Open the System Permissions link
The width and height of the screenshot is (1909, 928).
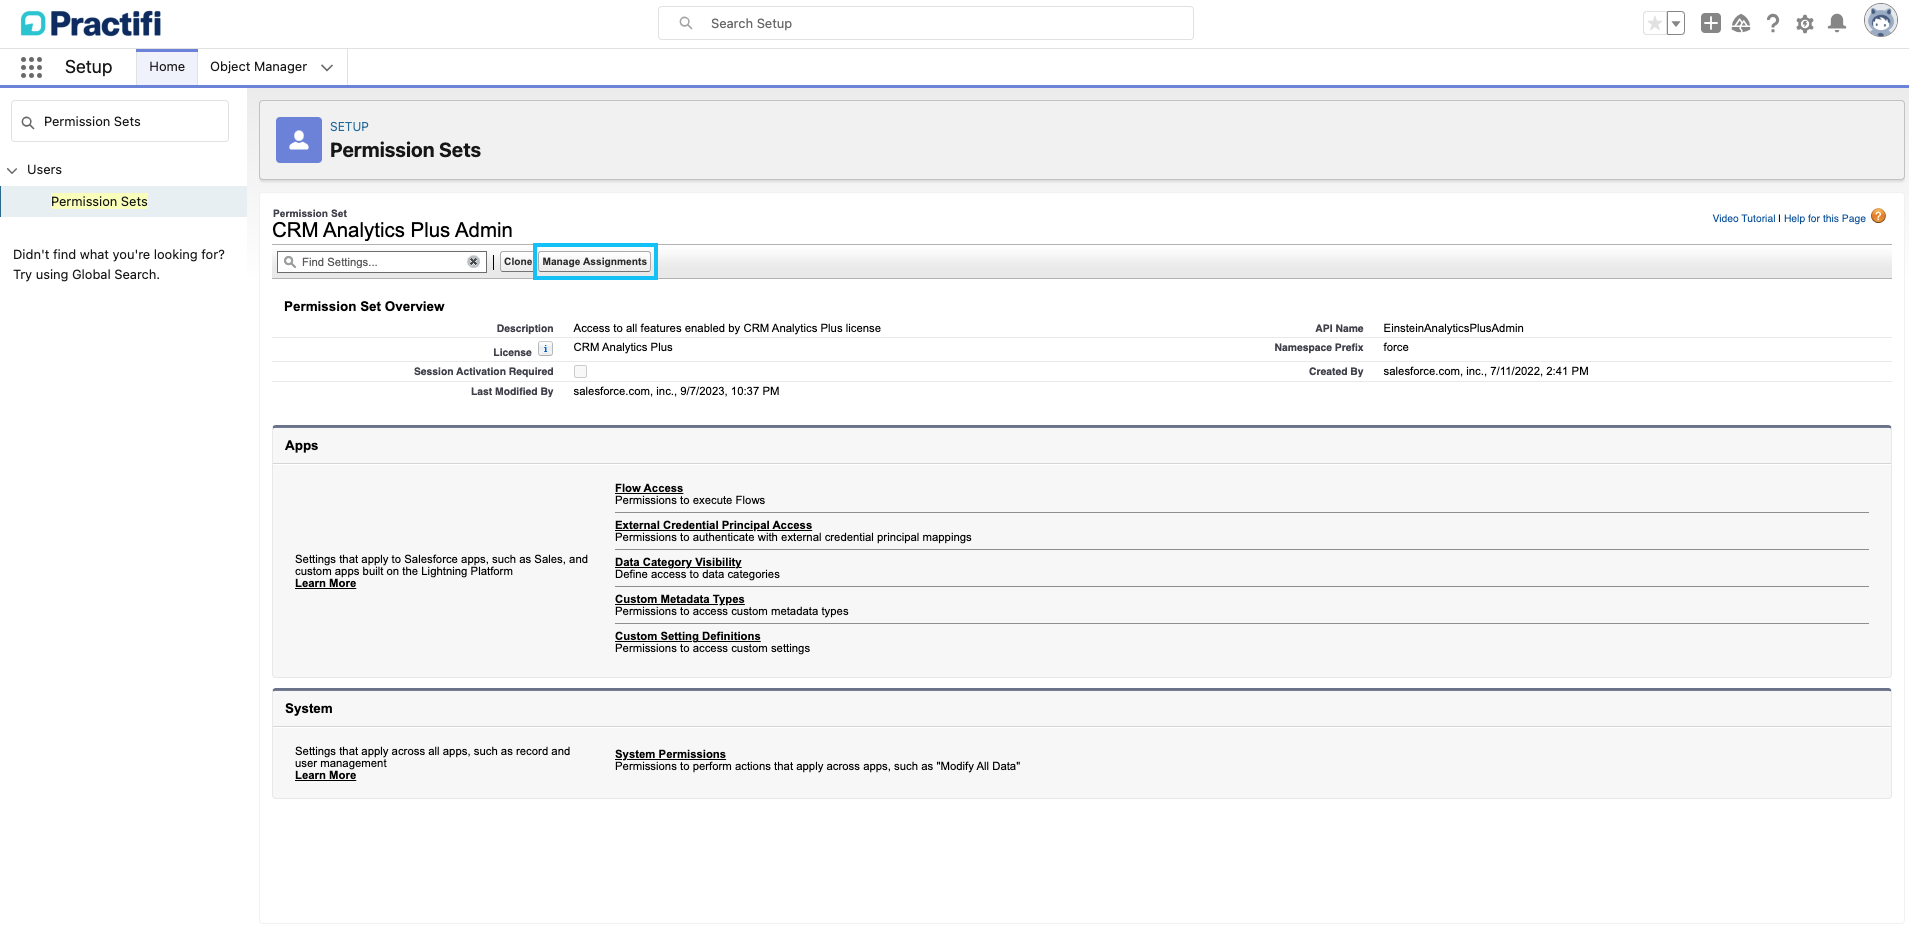tap(670, 754)
